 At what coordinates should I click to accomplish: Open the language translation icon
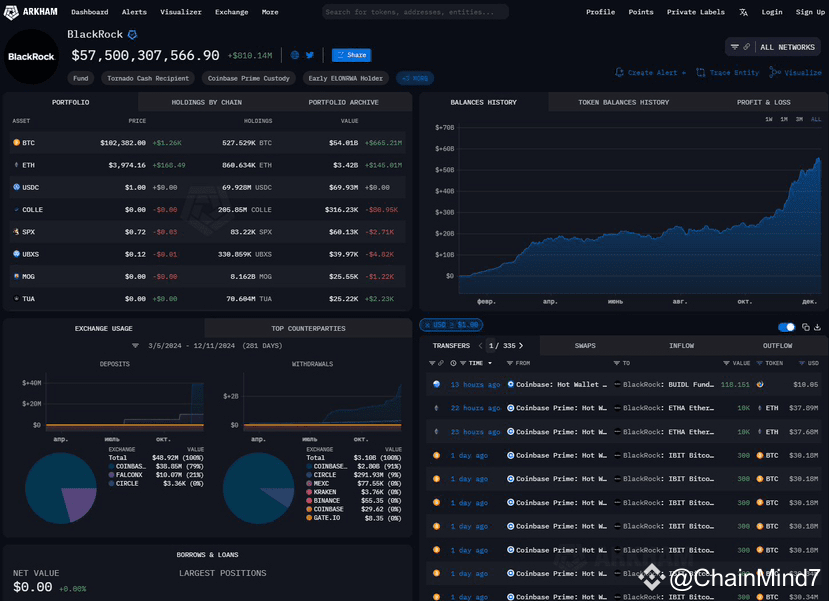tap(743, 12)
